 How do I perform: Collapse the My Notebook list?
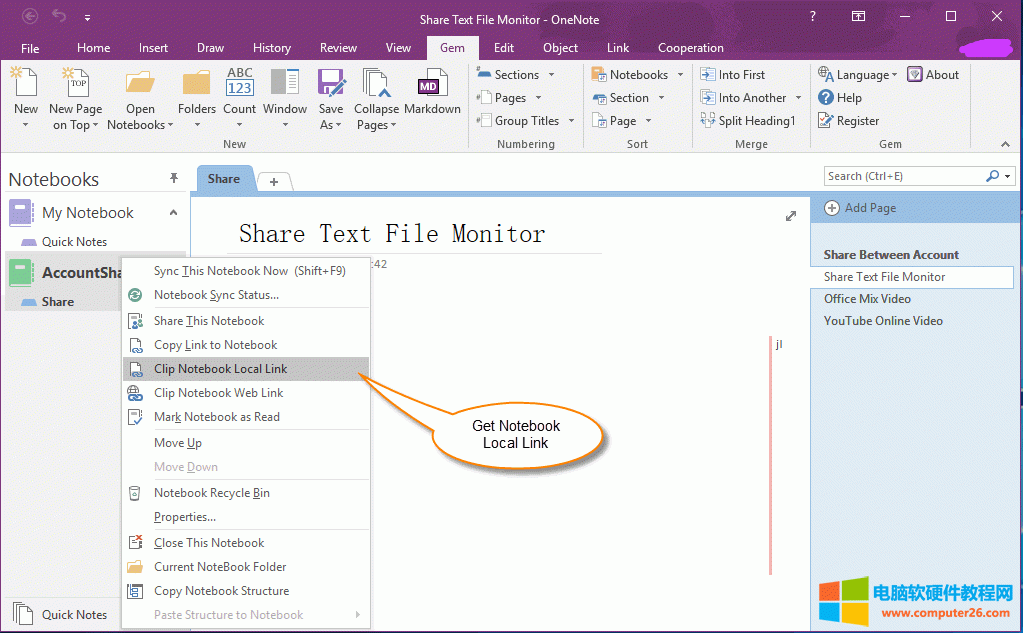click(173, 213)
